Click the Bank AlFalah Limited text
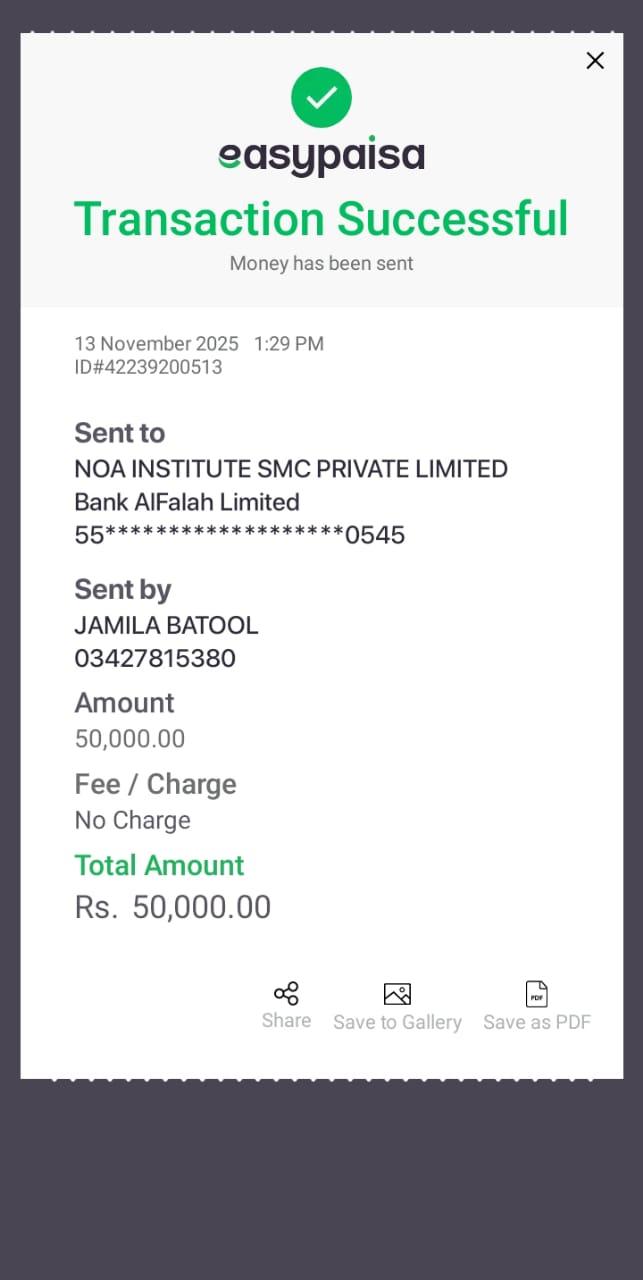Viewport: 643px width, 1280px height. coord(187,501)
